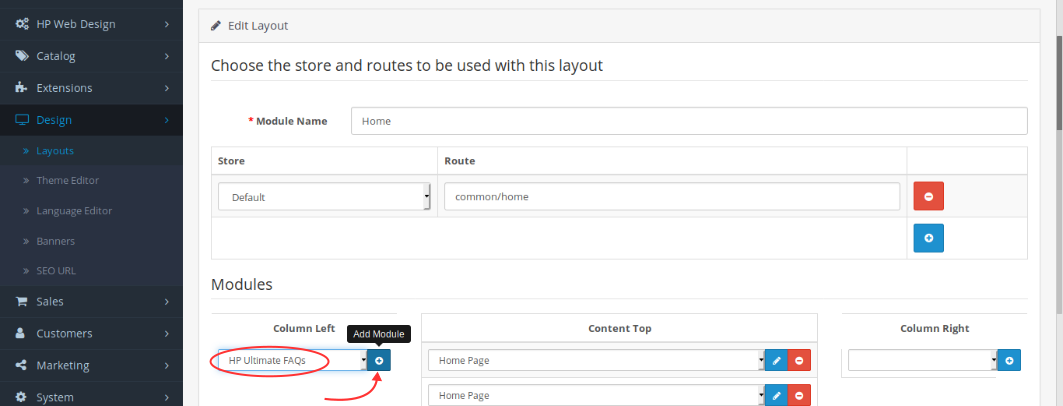Open the Sales sidebar menu

click(x=91, y=301)
